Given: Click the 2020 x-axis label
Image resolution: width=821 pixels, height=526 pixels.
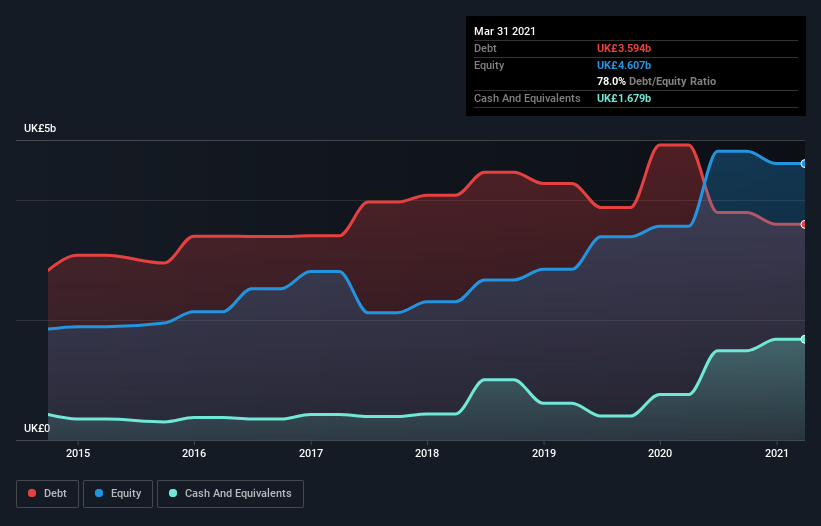Looking at the screenshot, I should tap(660, 453).
